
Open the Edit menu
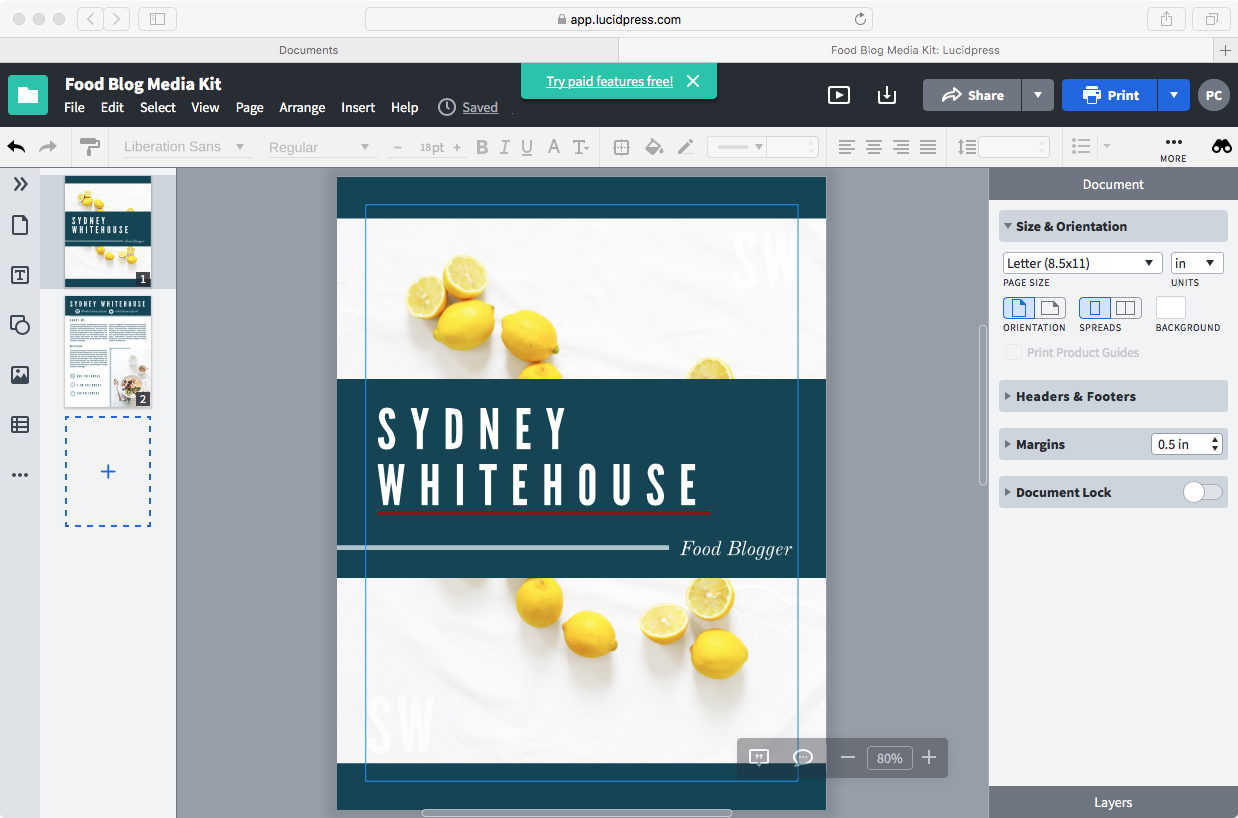coord(112,107)
